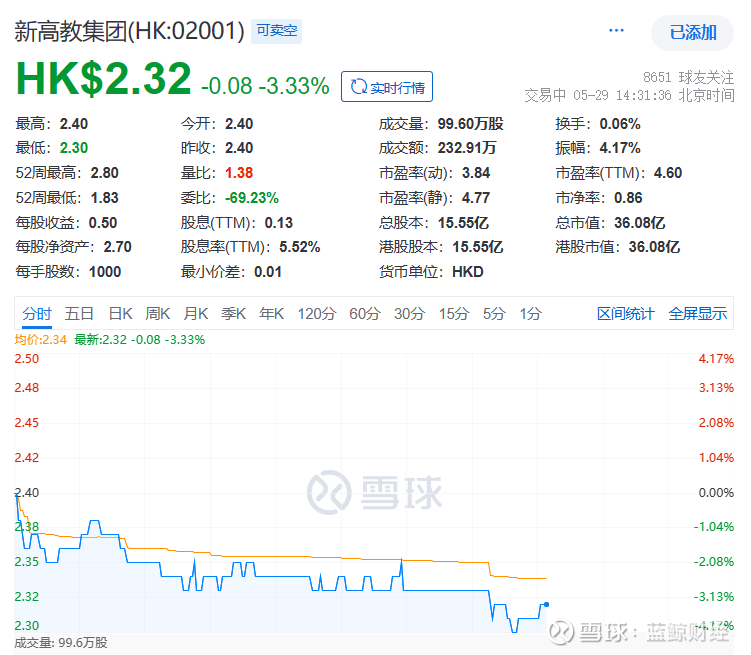Image resolution: width=751 pixels, height=655 pixels.
Task: Click the 已添加 button
Action: pyautogui.click(x=692, y=33)
